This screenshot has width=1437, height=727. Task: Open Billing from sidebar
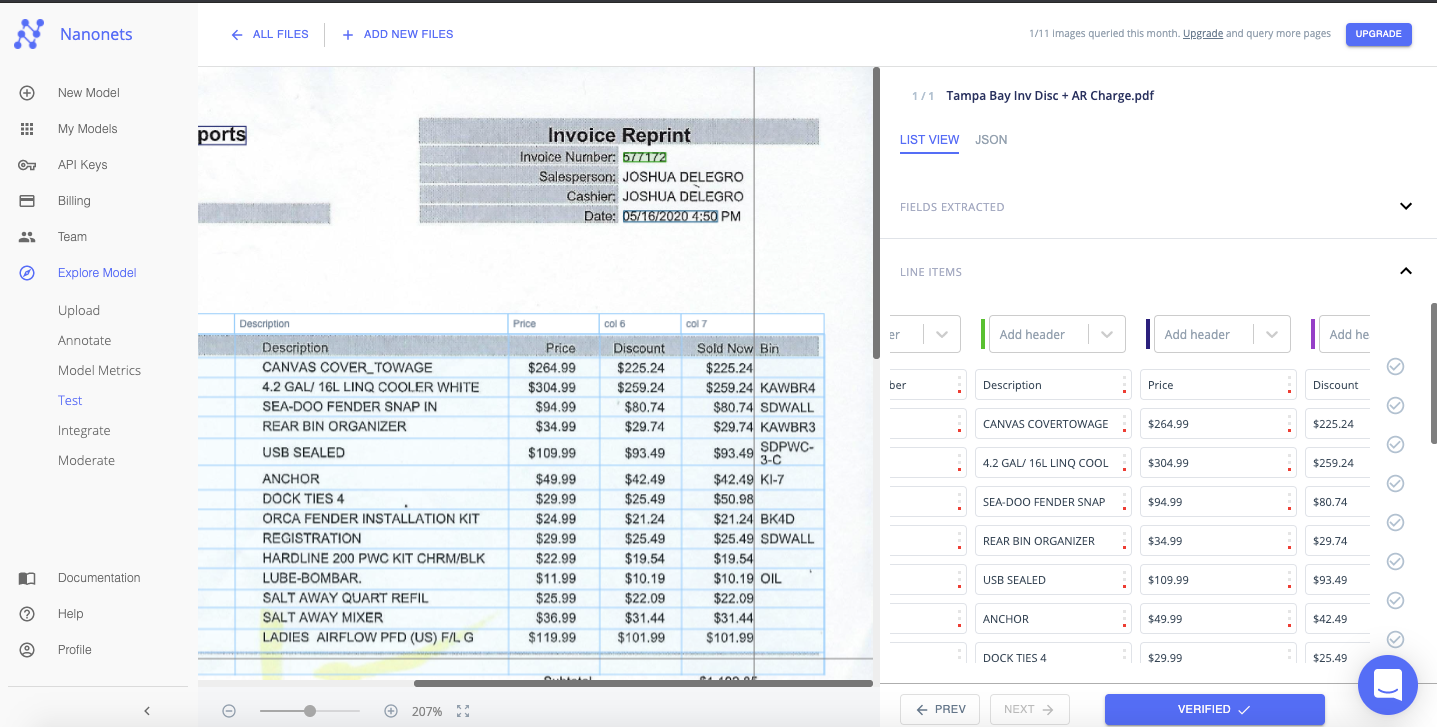[x=74, y=201]
